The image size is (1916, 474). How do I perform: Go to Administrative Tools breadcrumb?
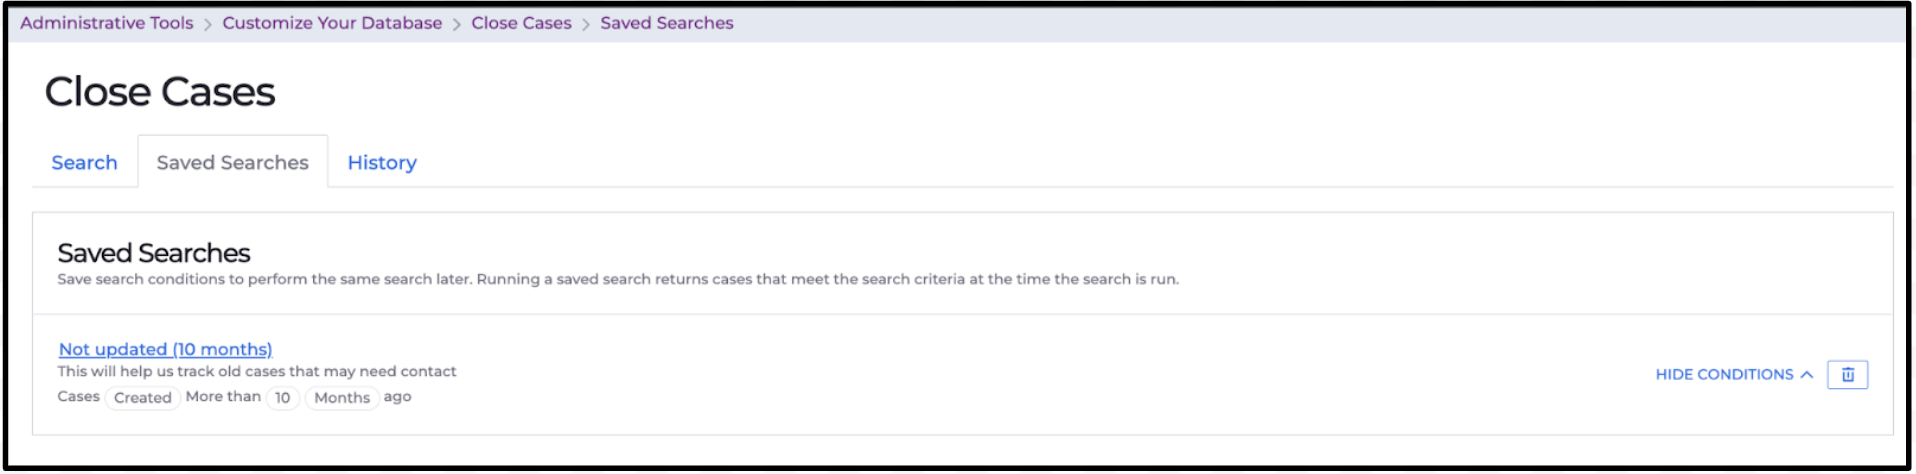tap(107, 23)
